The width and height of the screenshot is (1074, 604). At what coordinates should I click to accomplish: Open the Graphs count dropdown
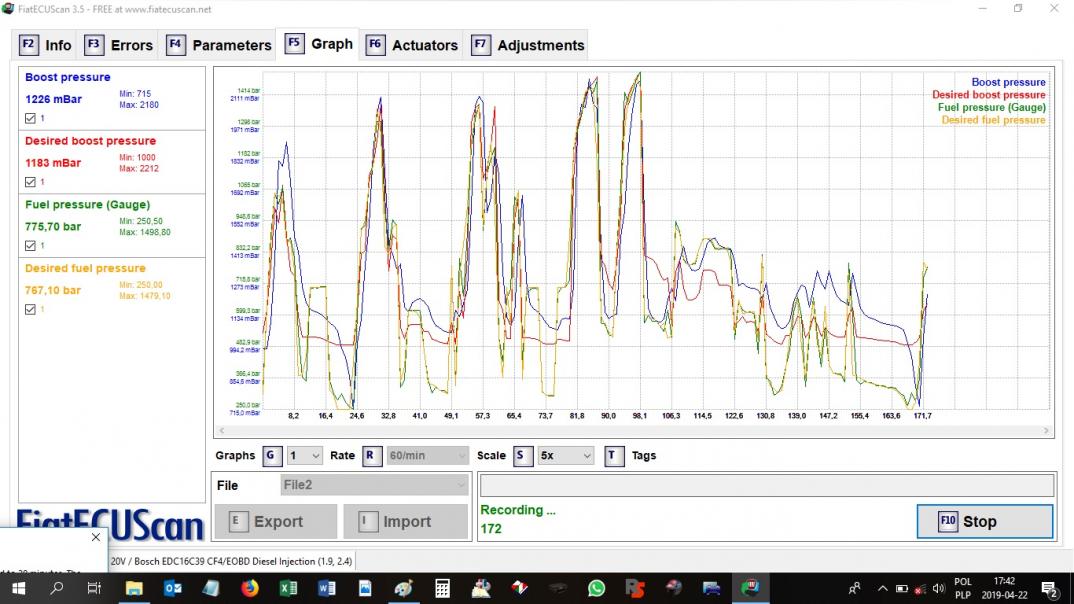coord(304,456)
